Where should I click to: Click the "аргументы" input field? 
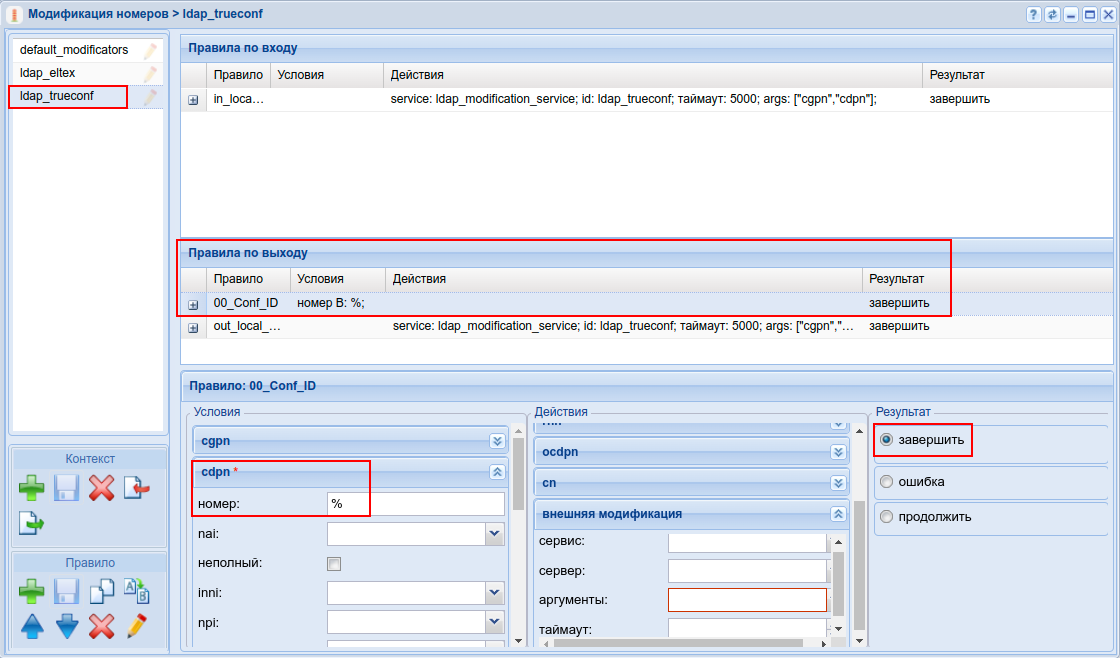click(x=747, y=600)
